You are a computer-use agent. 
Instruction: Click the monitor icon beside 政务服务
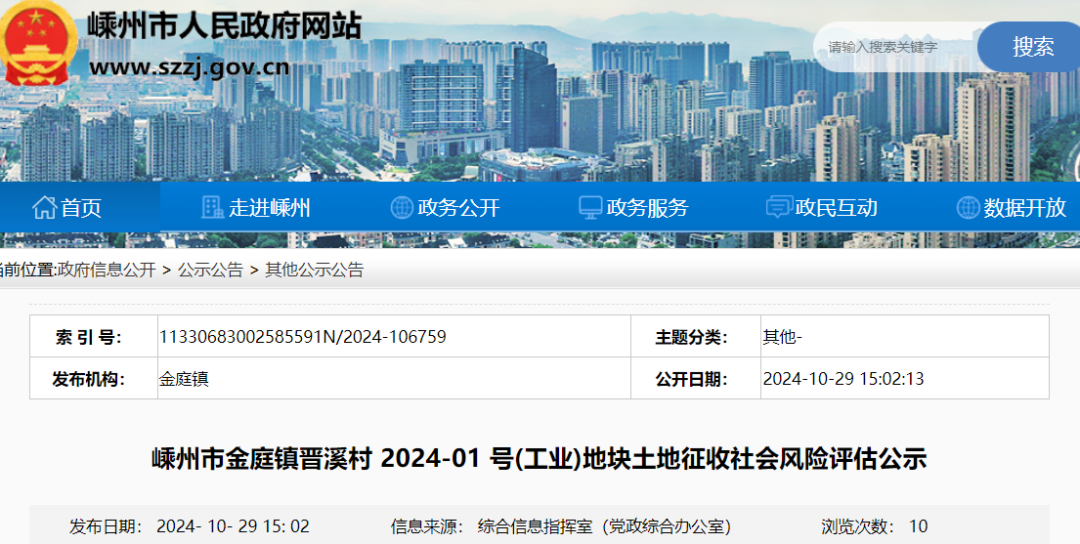tap(590, 208)
